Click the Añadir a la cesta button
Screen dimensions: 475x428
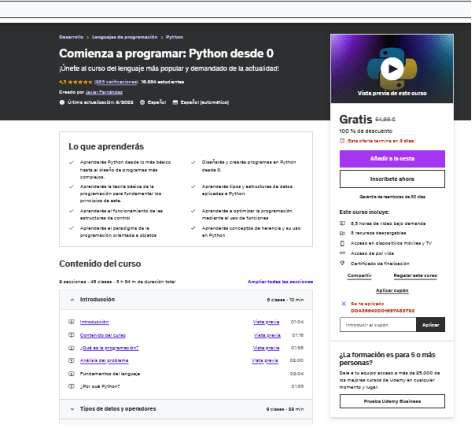pos(392,159)
